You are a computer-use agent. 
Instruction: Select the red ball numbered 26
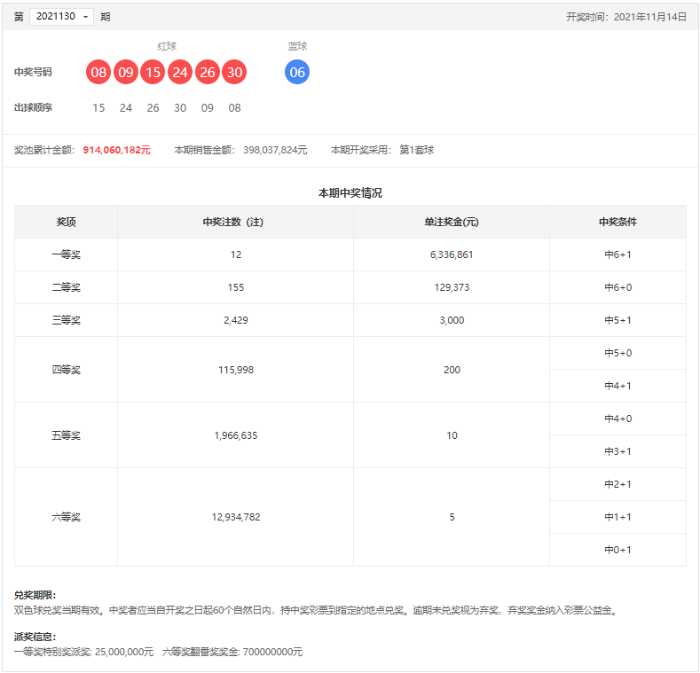point(207,72)
